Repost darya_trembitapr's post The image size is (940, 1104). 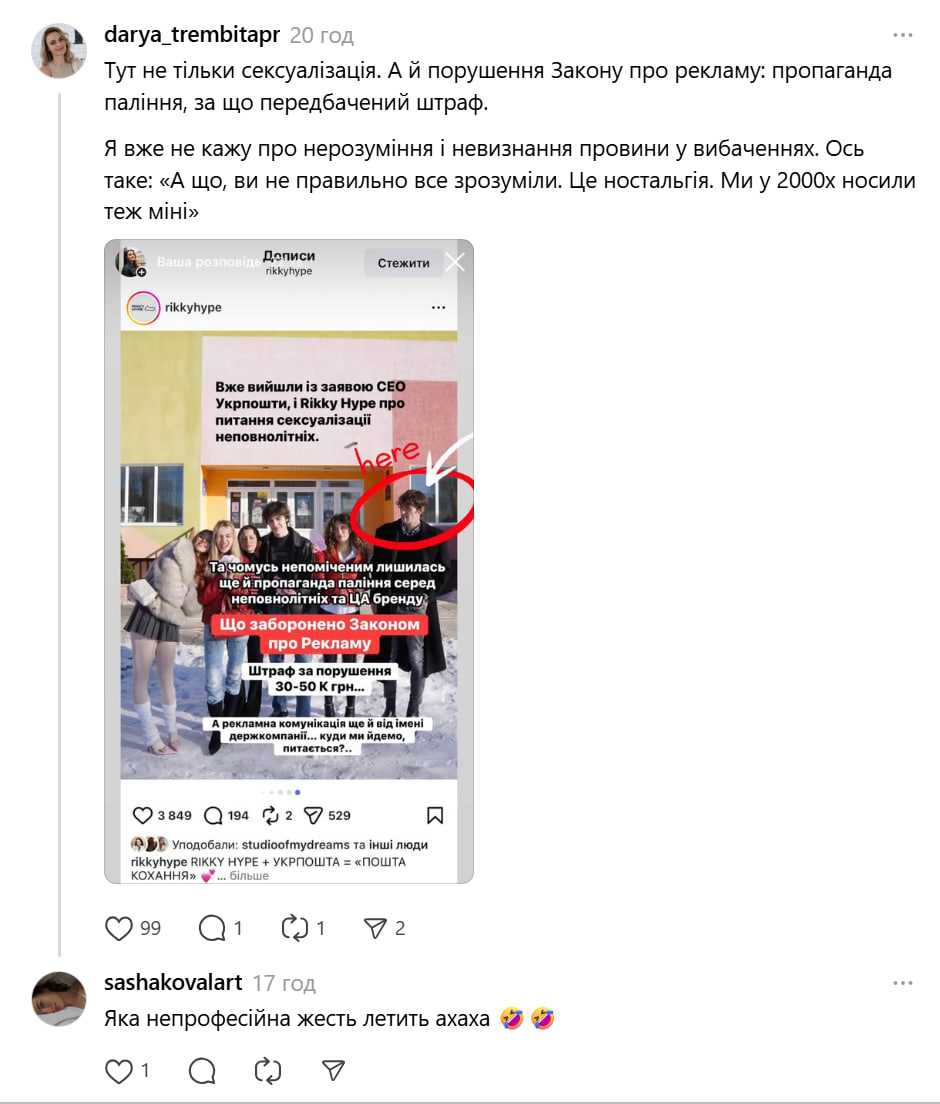pos(294,928)
